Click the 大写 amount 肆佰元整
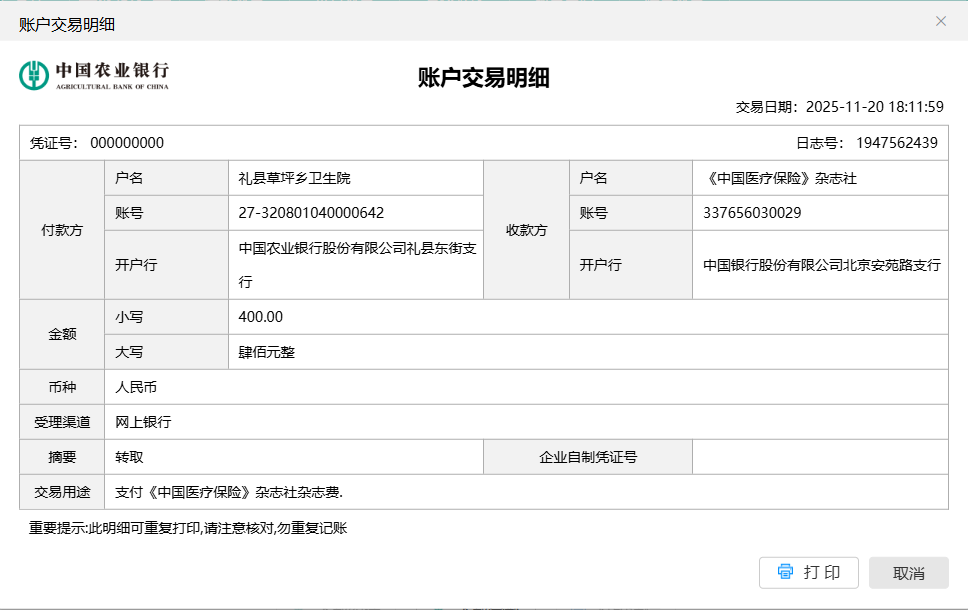The height and width of the screenshot is (610, 968). pos(266,352)
